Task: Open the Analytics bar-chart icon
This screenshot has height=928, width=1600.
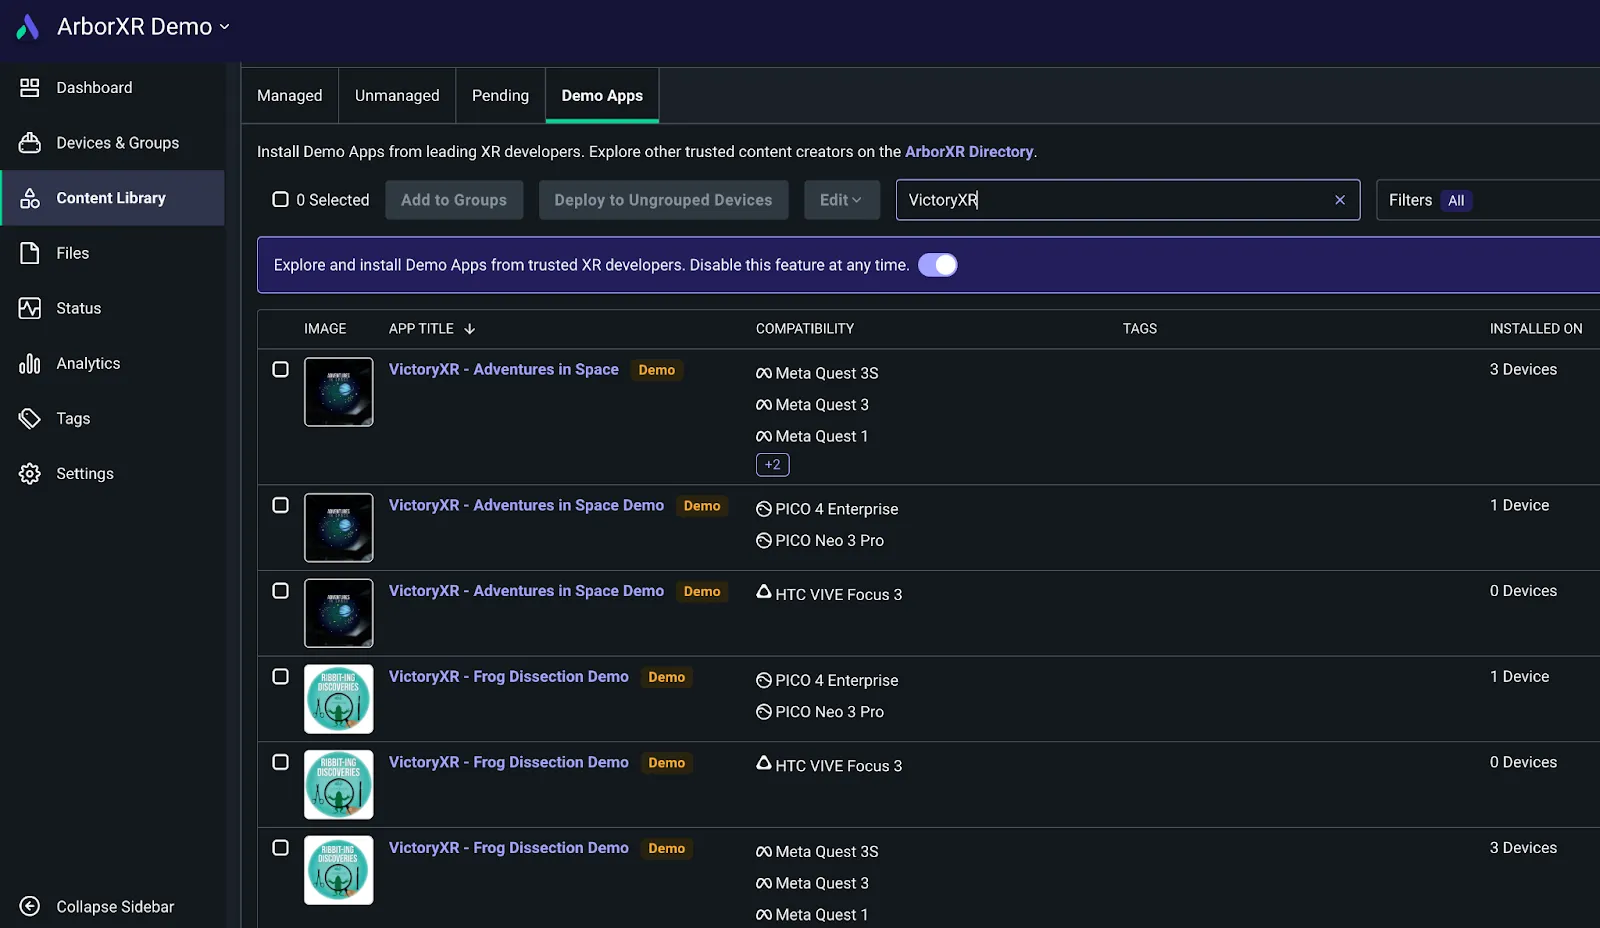Action: pyautogui.click(x=31, y=363)
